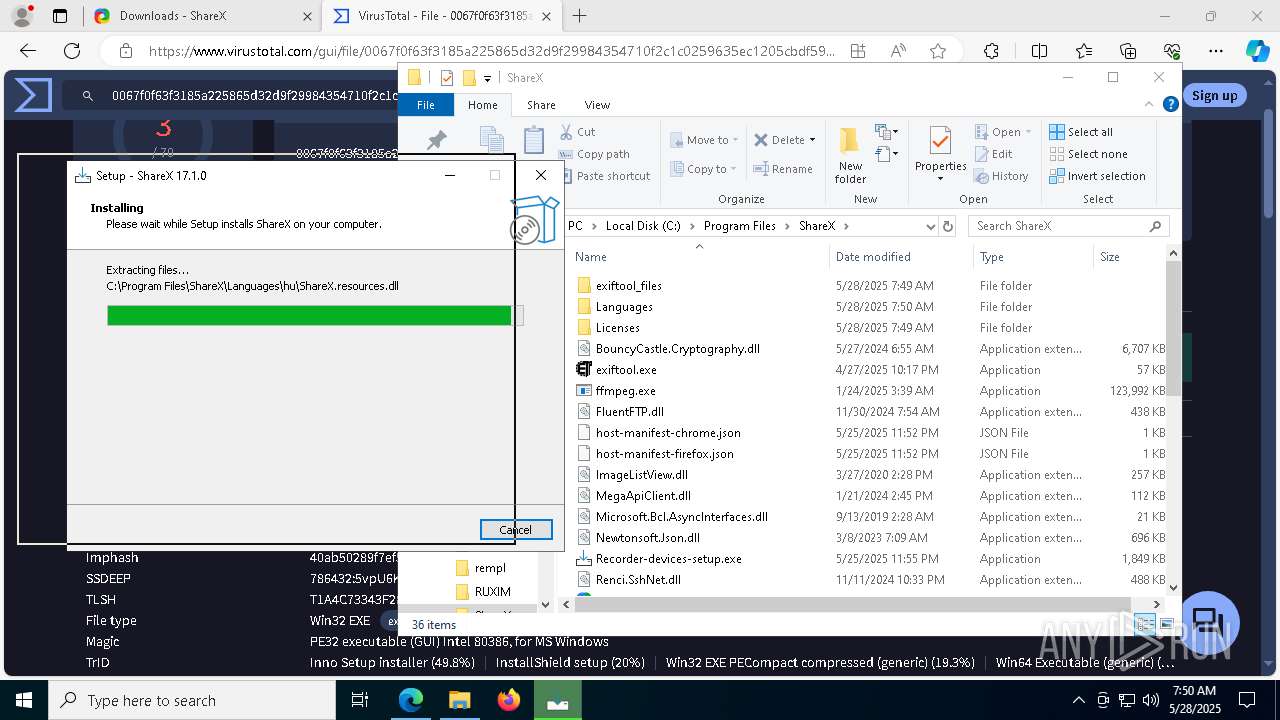Open Explorer help question mark icon

1169,105
